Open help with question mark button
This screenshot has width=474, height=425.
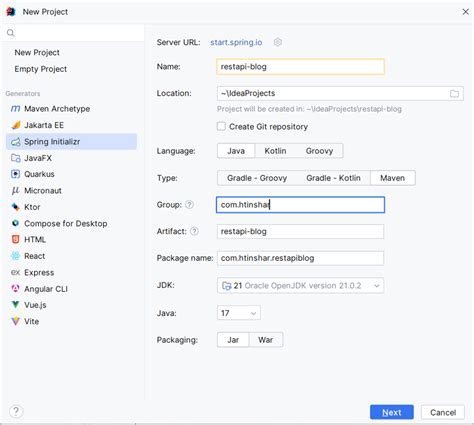point(16,411)
